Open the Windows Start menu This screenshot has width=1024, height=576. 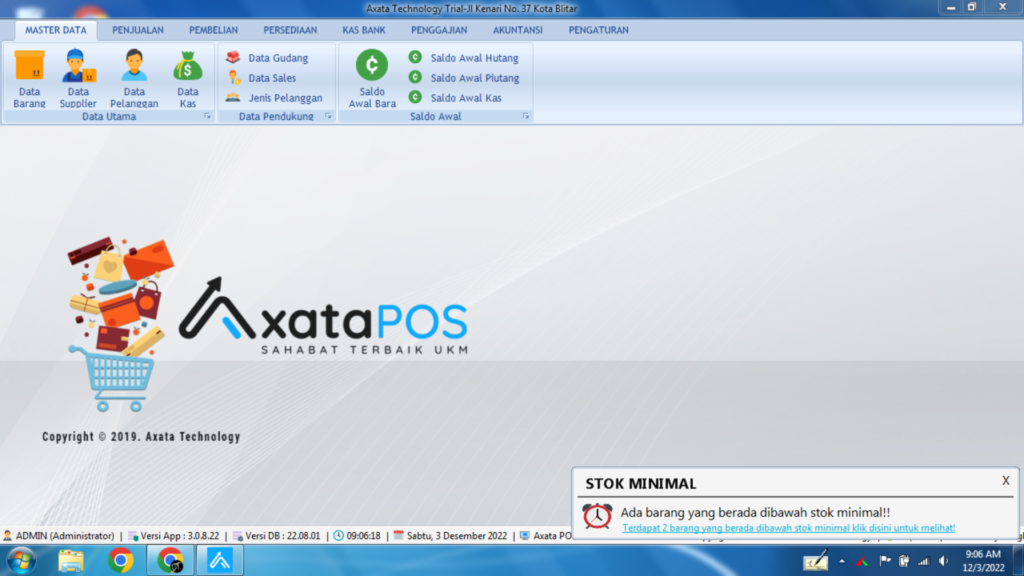pos(21,560)
